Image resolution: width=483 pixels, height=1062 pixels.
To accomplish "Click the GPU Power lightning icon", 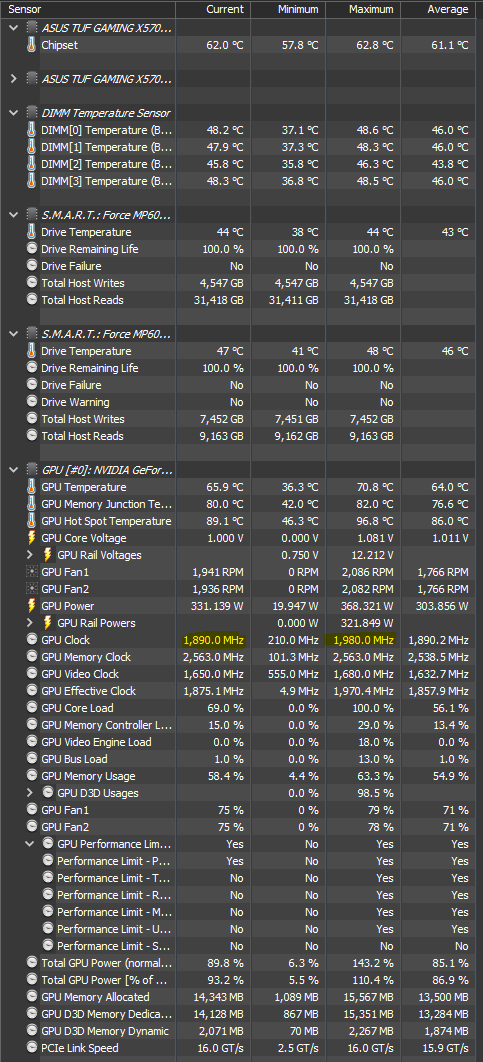I will (32, 606).
